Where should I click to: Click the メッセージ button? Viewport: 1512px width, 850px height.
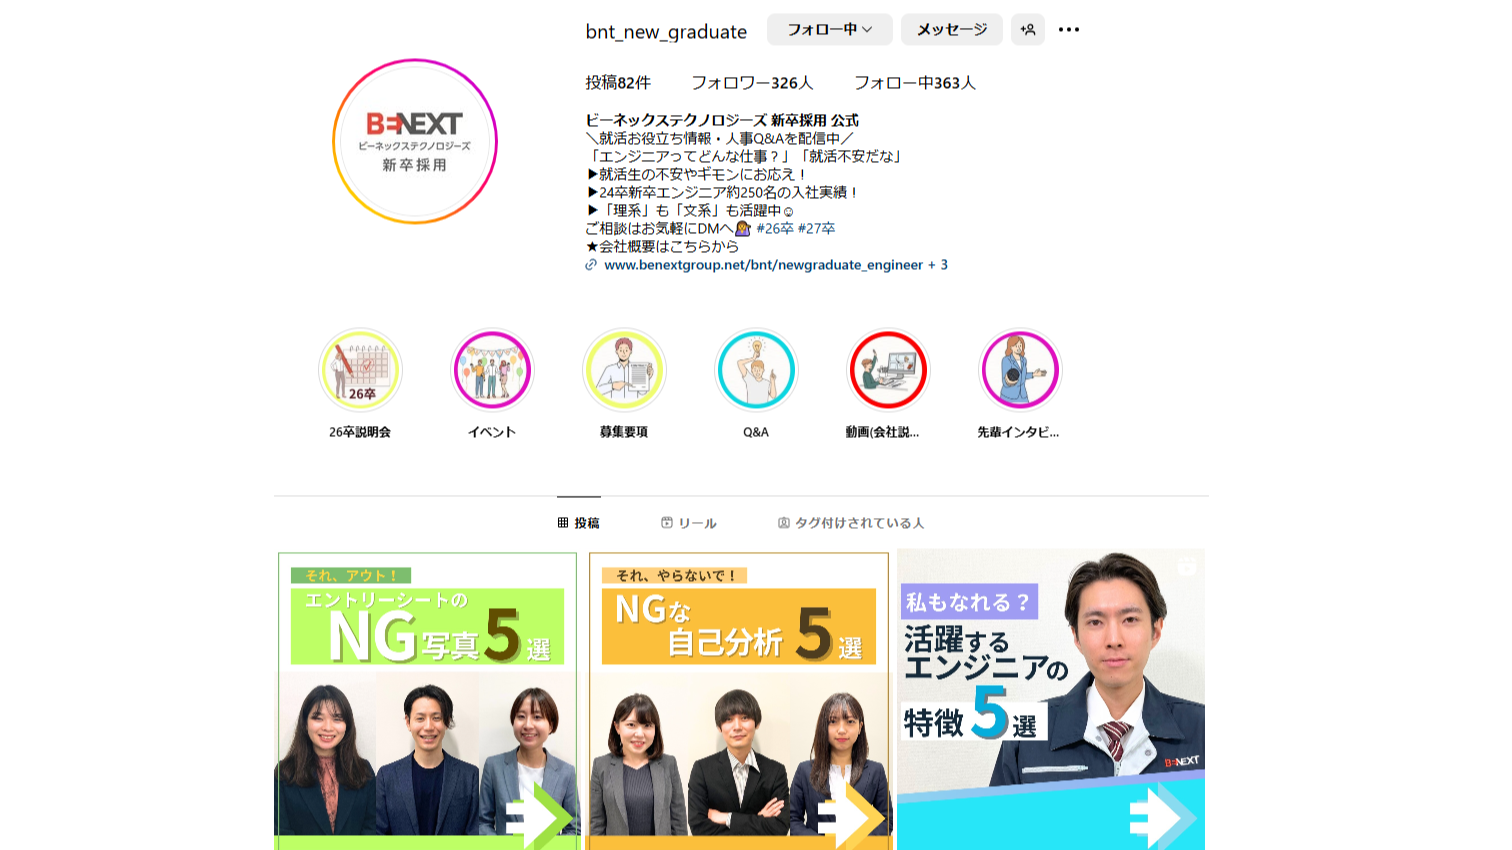pyautogui.click(x=951, y=30)
